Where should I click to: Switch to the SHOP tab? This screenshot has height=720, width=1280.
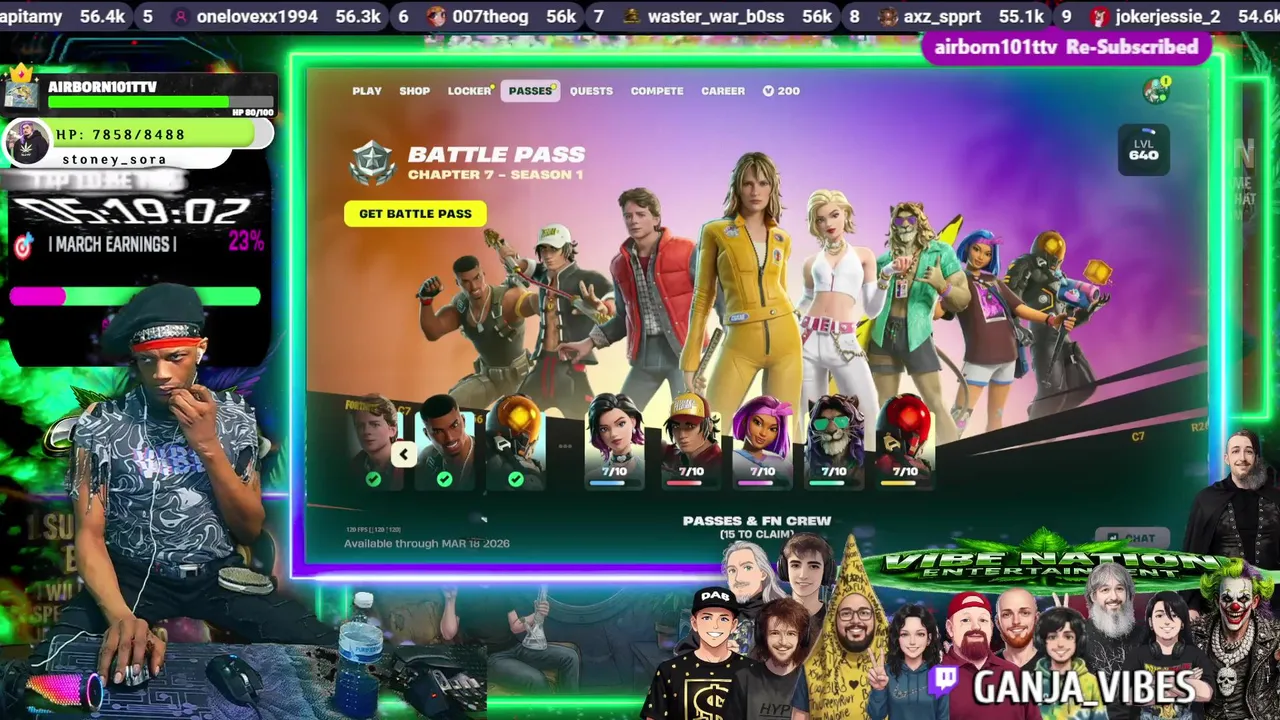(x=414, y=91)
